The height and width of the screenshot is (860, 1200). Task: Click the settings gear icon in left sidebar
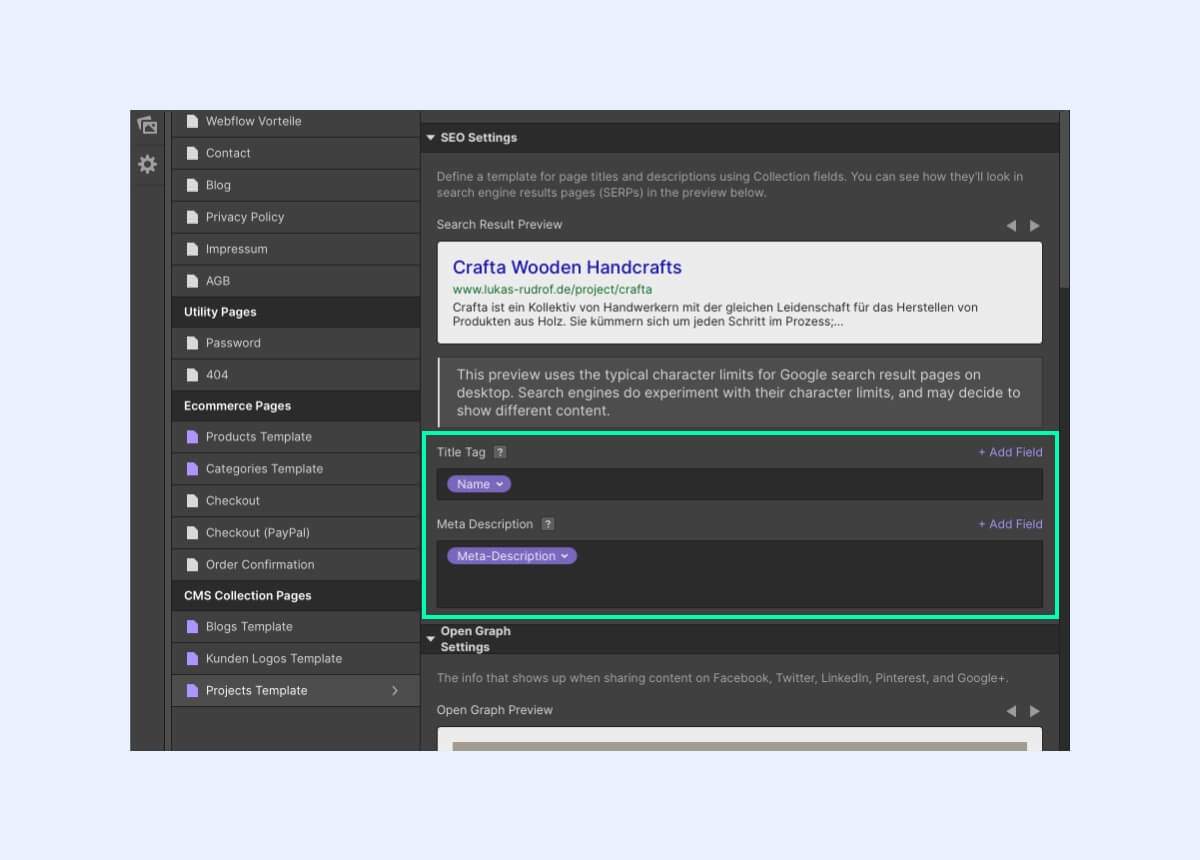(147, 165)
